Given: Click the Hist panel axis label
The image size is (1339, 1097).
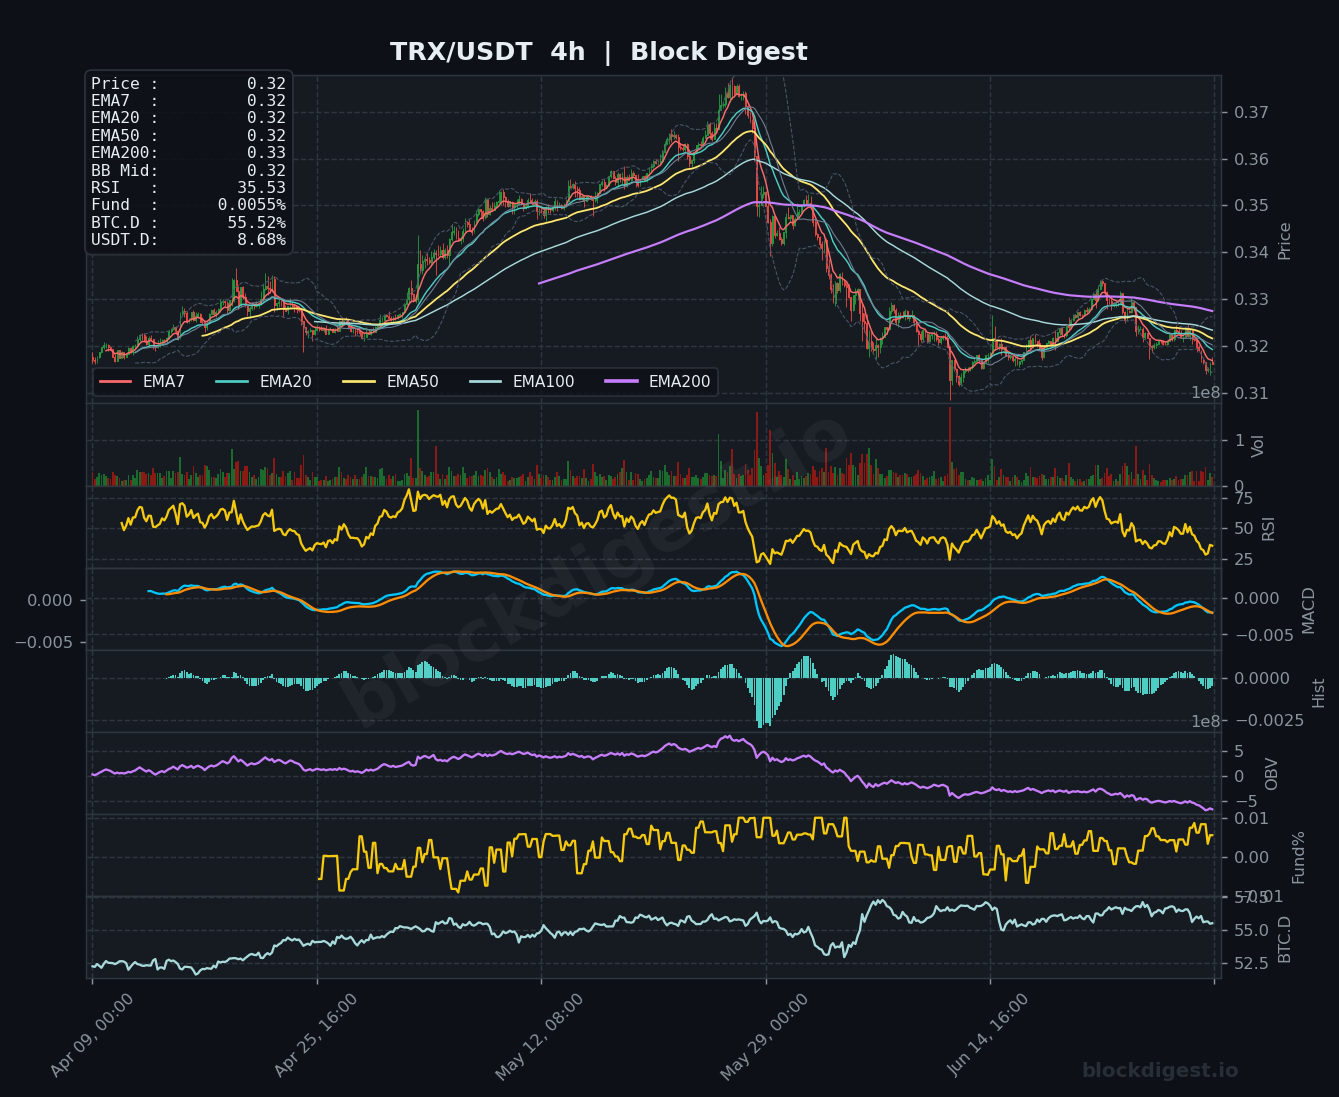Looking at the screenshot, I should click(1319, 693).
